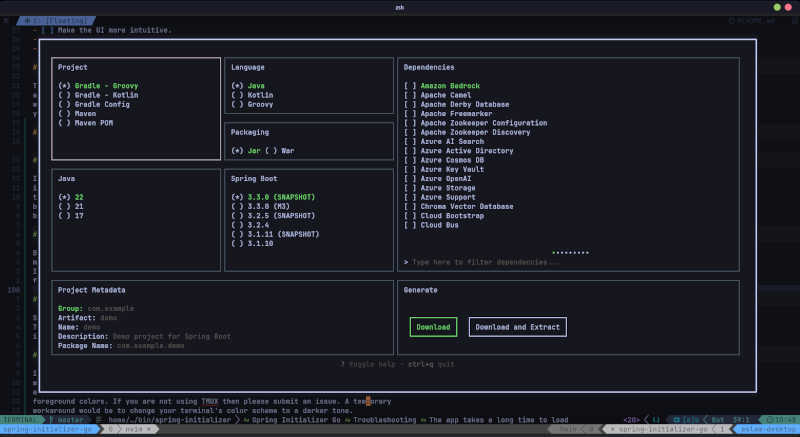
Task: Choose Maven POM project type
Action: coord(86,123)
